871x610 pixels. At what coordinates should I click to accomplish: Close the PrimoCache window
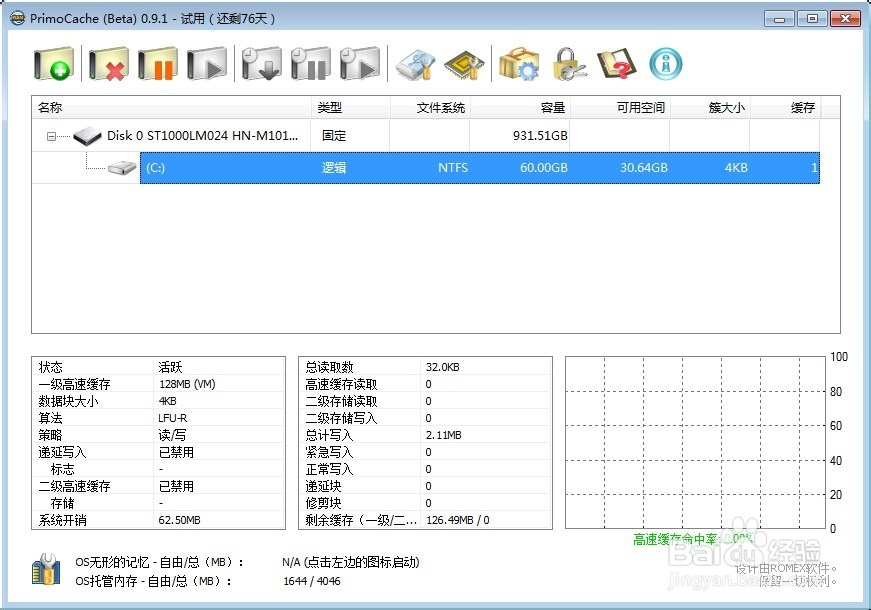845,19
